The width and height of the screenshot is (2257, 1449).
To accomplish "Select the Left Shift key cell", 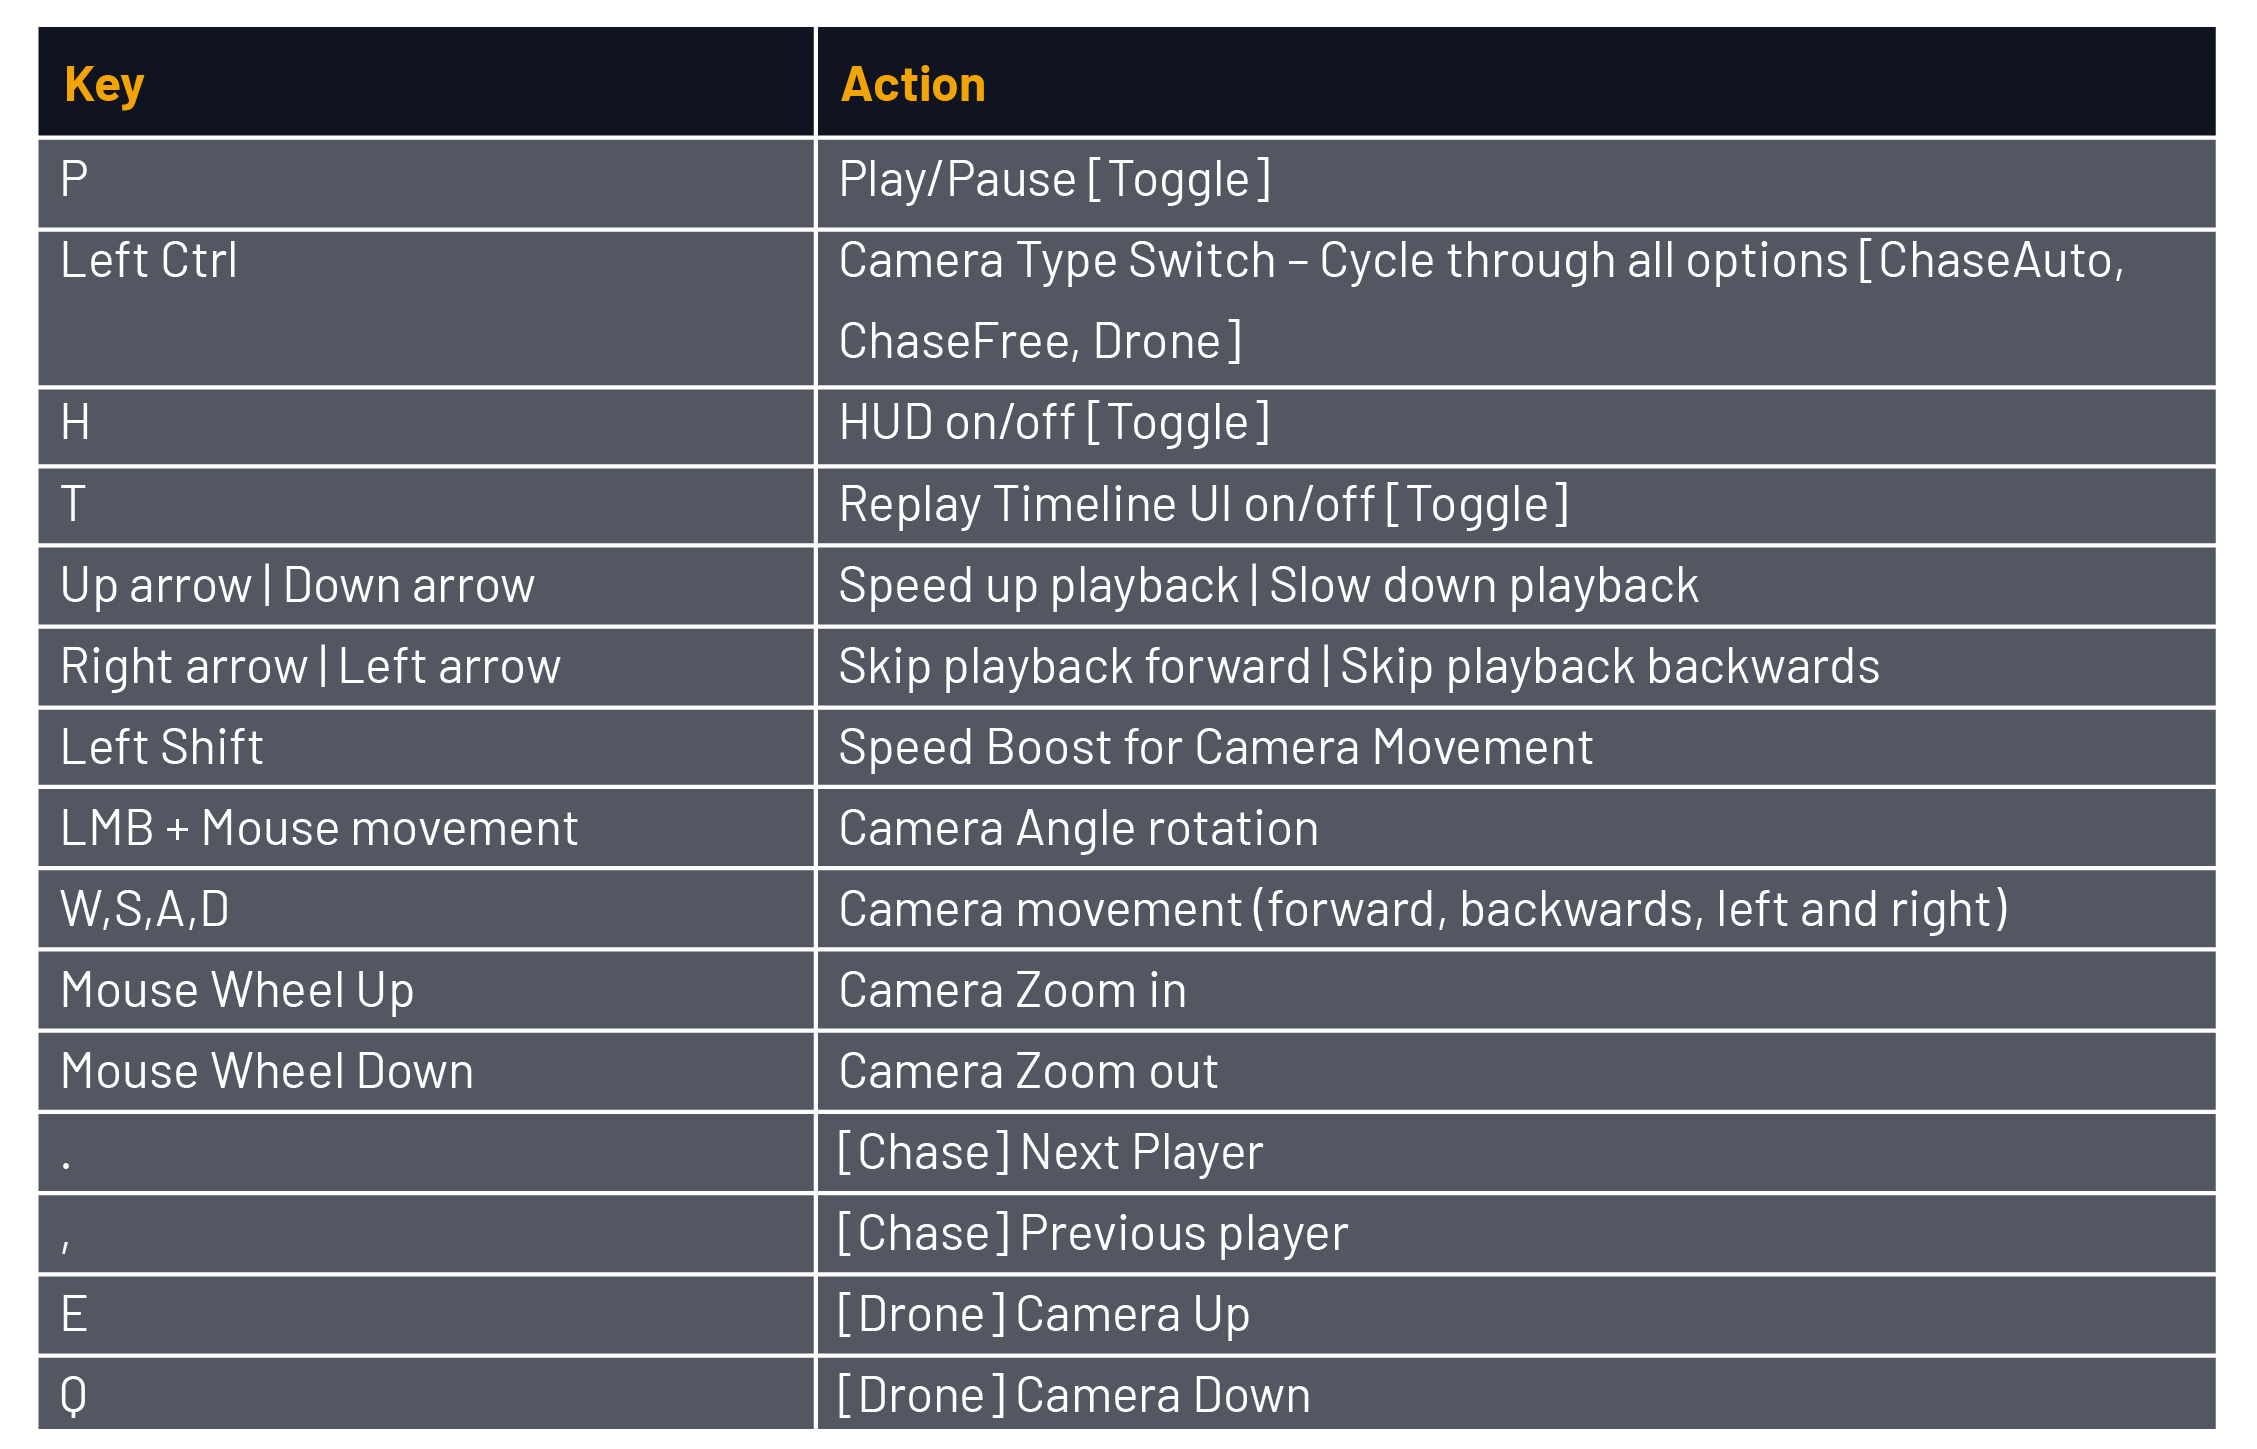I will [426, 747].
